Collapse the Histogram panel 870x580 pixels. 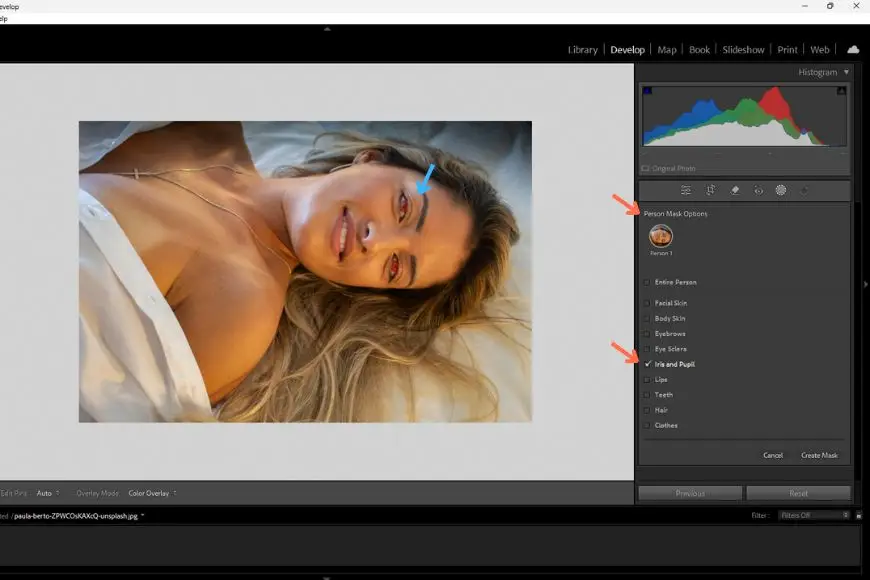[x=845, y=71]
